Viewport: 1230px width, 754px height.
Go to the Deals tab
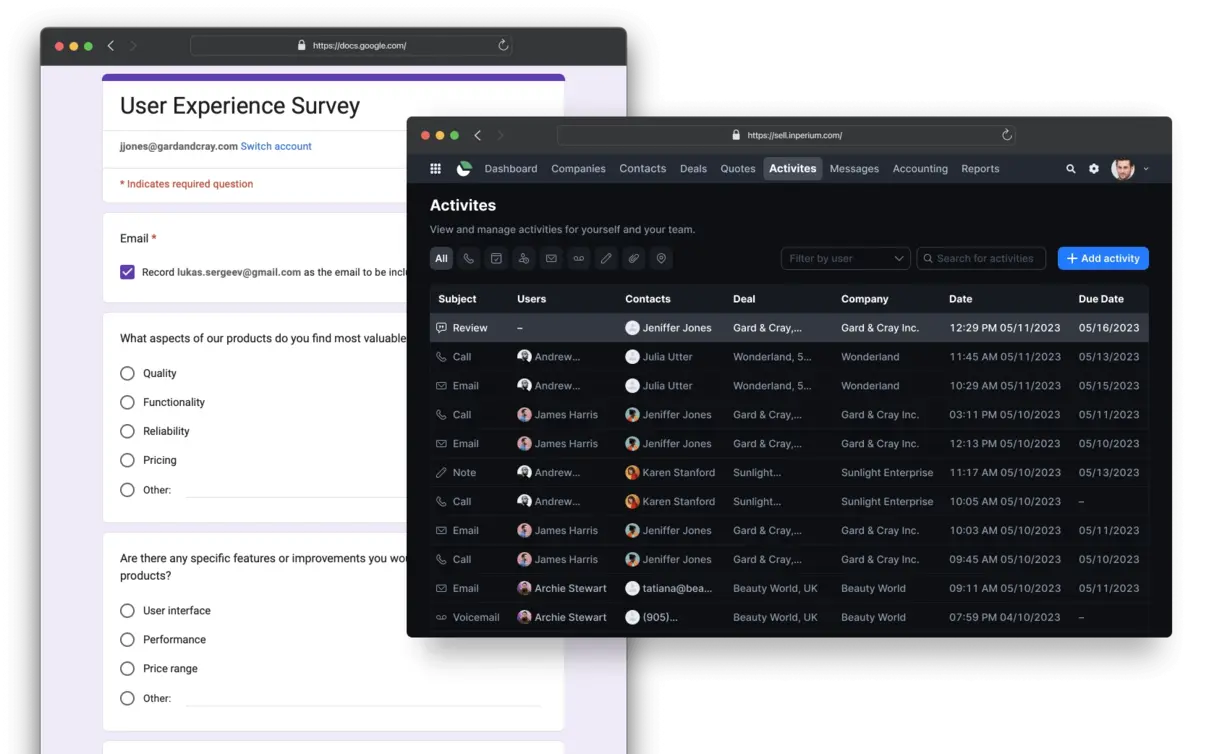pos(693,169)
